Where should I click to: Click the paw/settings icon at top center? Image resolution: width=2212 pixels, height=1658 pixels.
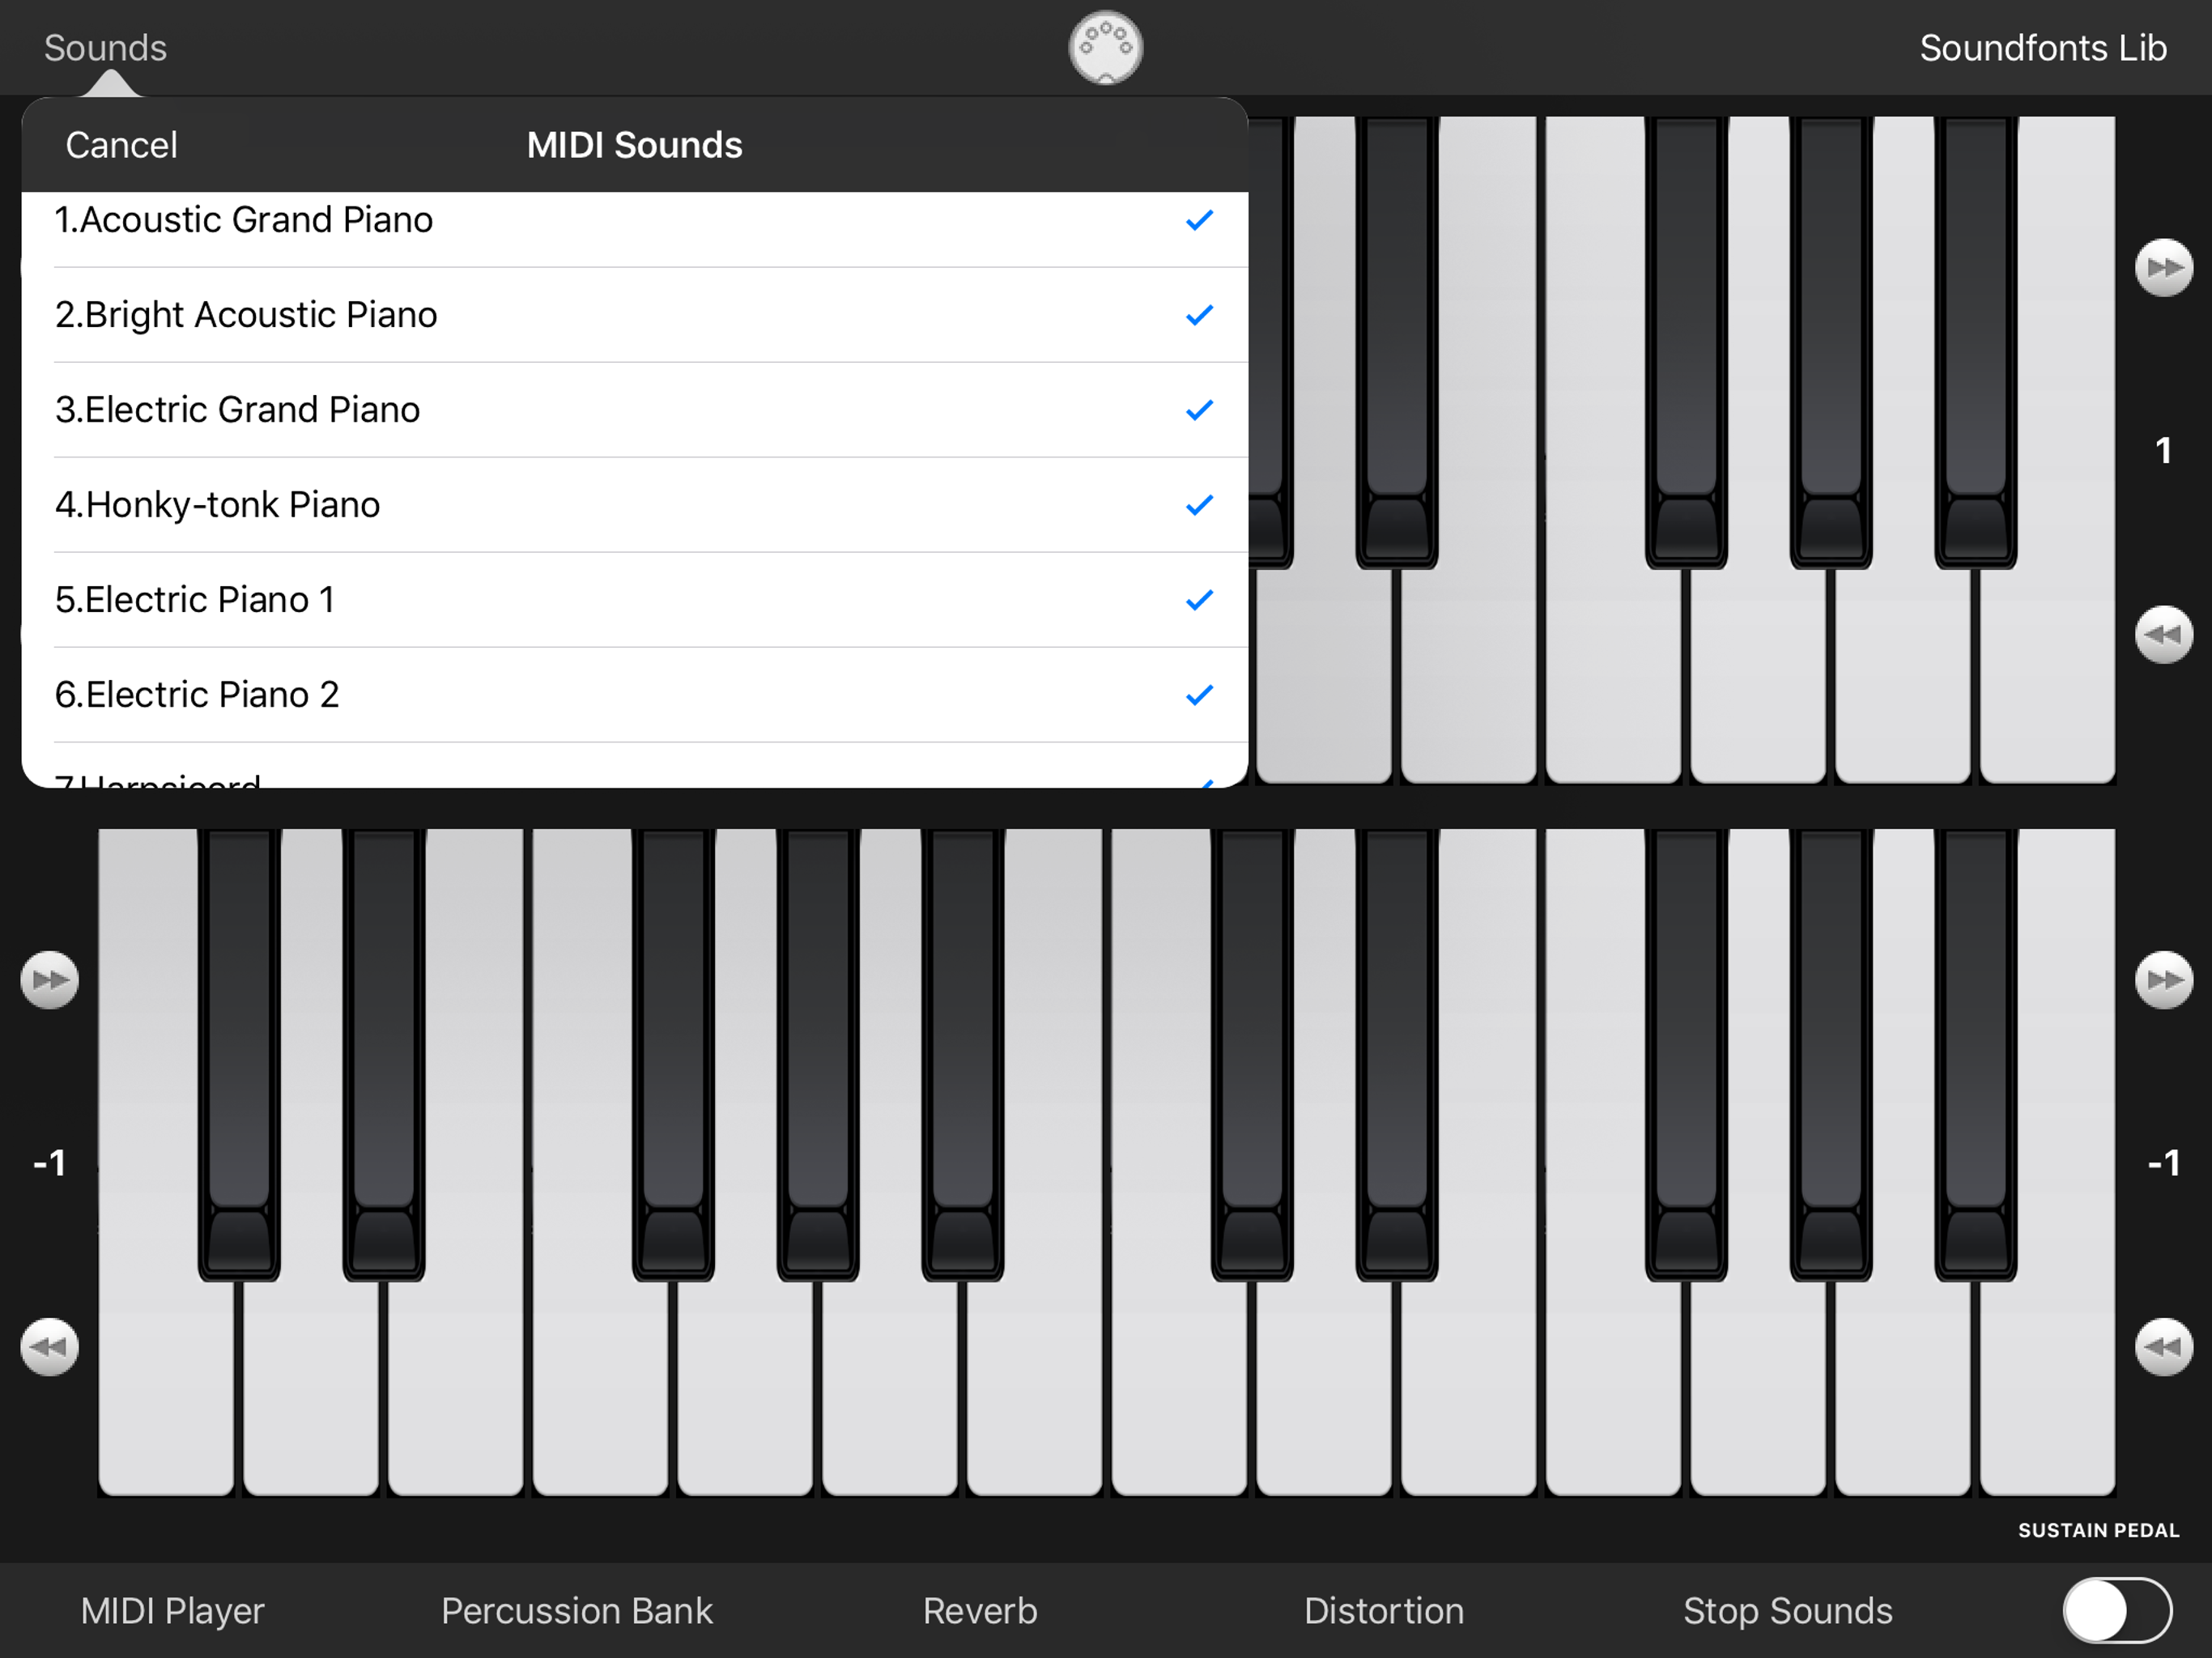coord(1106,47)
